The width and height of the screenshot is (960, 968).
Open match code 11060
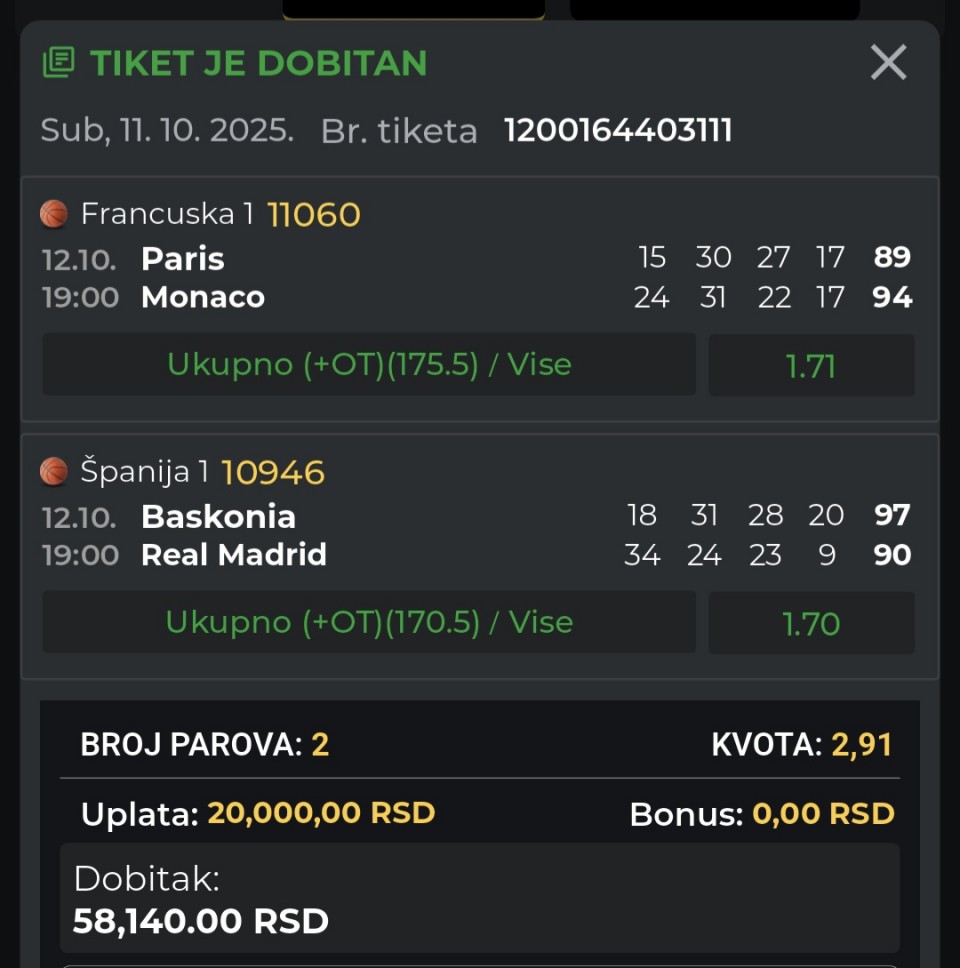(x=314, y=215)
